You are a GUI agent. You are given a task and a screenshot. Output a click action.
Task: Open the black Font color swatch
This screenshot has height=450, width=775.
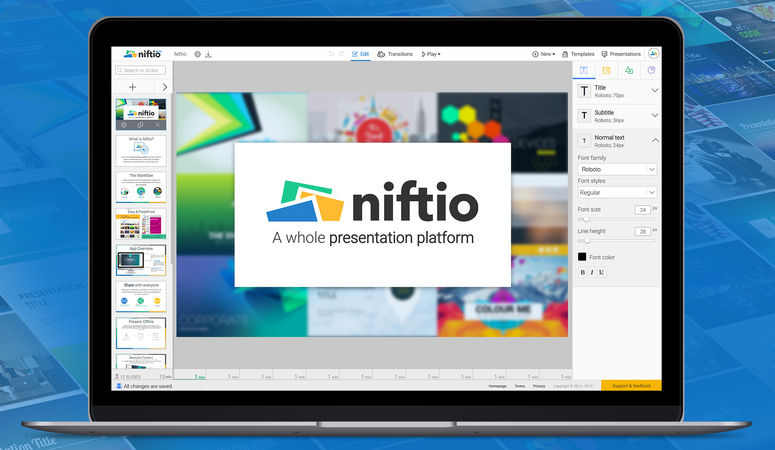pyautogui.click(x=582, y=257)
